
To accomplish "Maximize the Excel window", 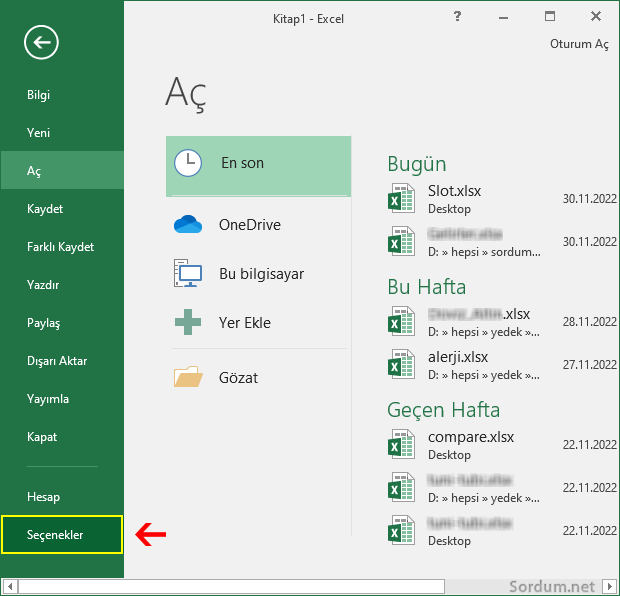I will pyautogui.click(x=550, y=16).
